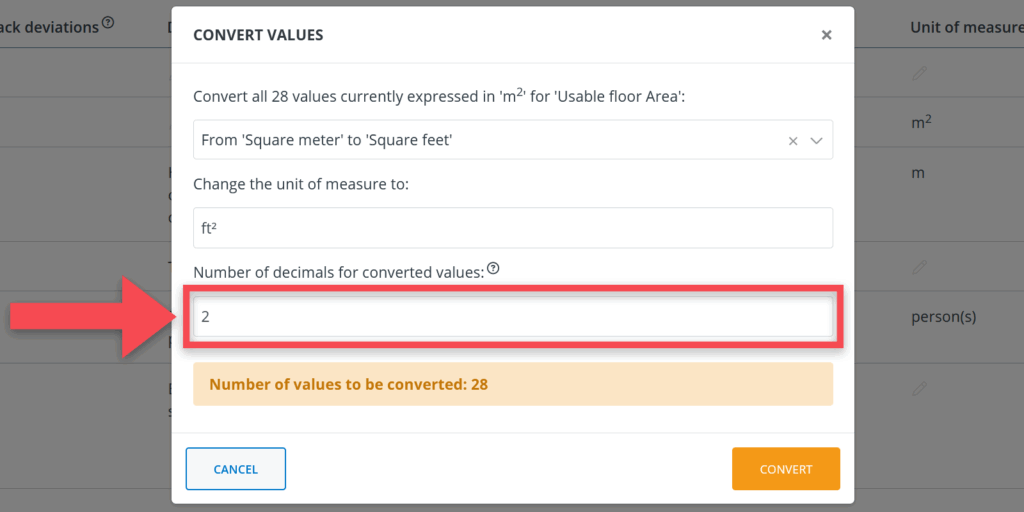
Task: Click pencil icon just above person(s) unit
Action: (920, 267)
